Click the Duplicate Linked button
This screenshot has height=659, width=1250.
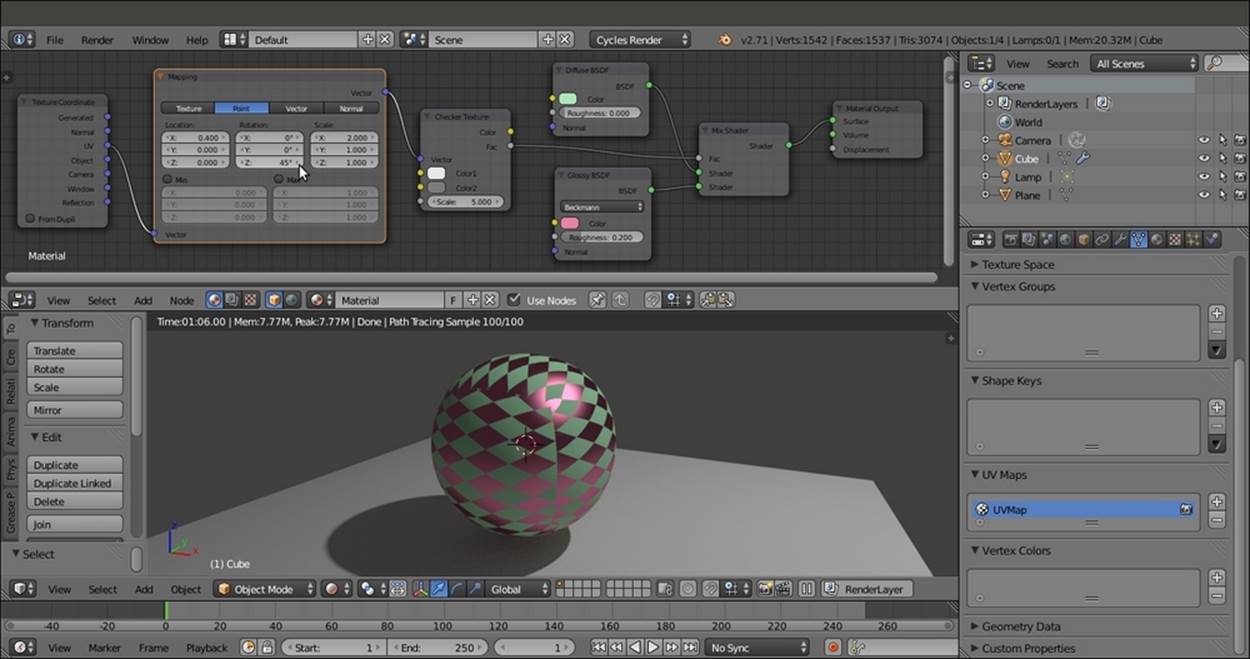tap(75, 483)
